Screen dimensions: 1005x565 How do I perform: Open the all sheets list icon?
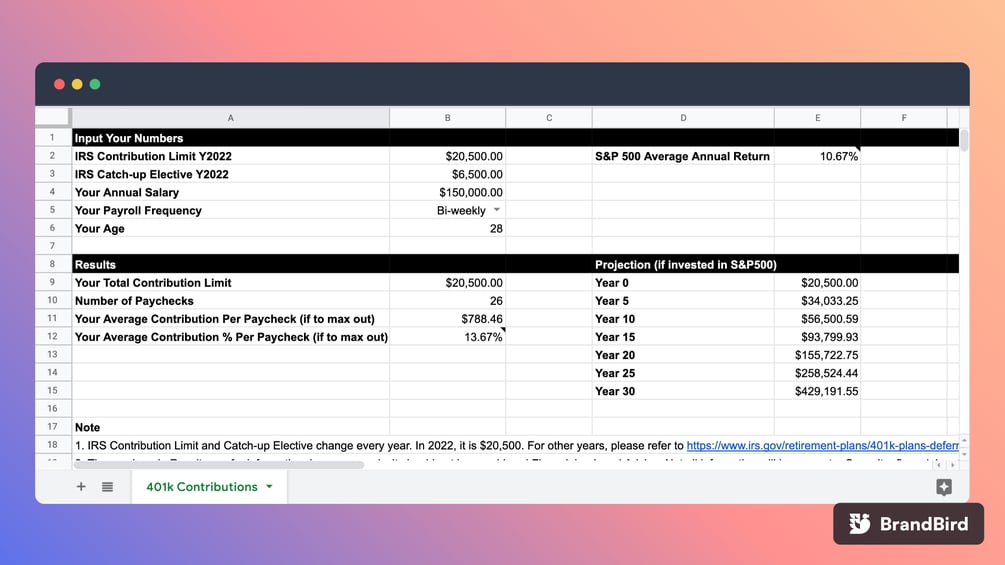(107, 487)
